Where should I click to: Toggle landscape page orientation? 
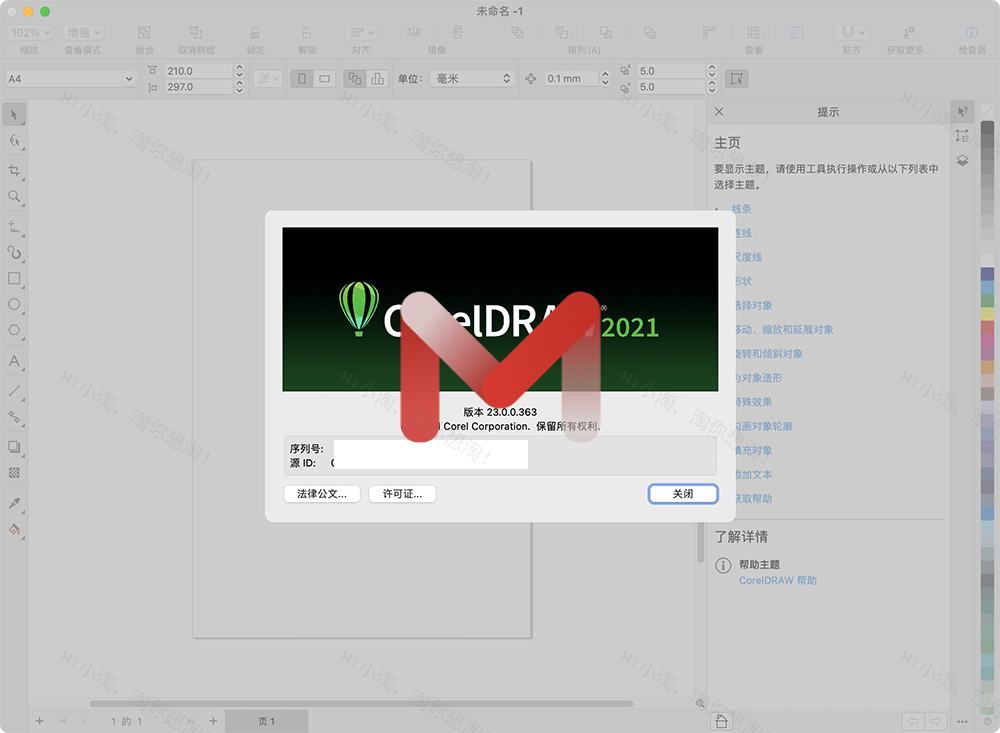[323, 78]
